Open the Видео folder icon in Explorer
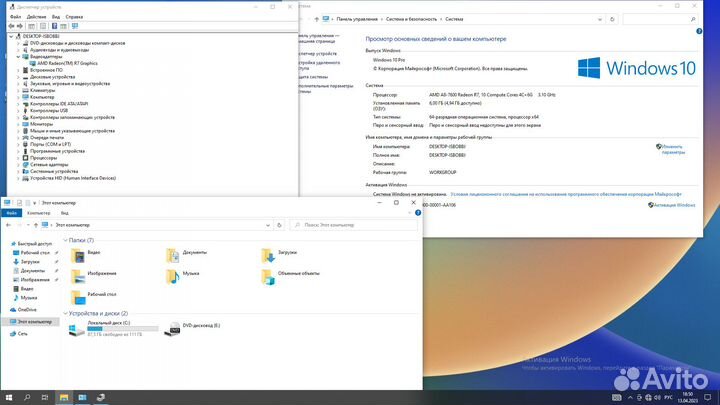 coord(78,256)
